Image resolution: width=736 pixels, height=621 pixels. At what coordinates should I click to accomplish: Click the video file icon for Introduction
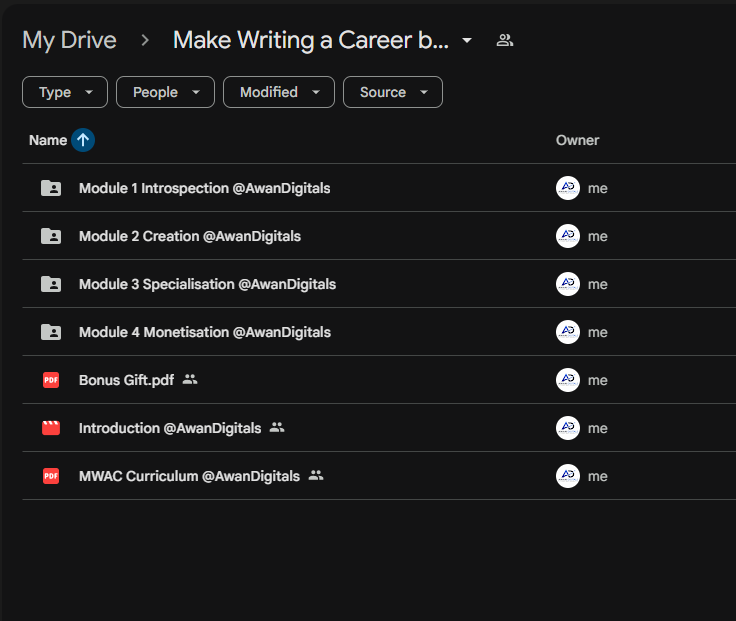[51, 428]
